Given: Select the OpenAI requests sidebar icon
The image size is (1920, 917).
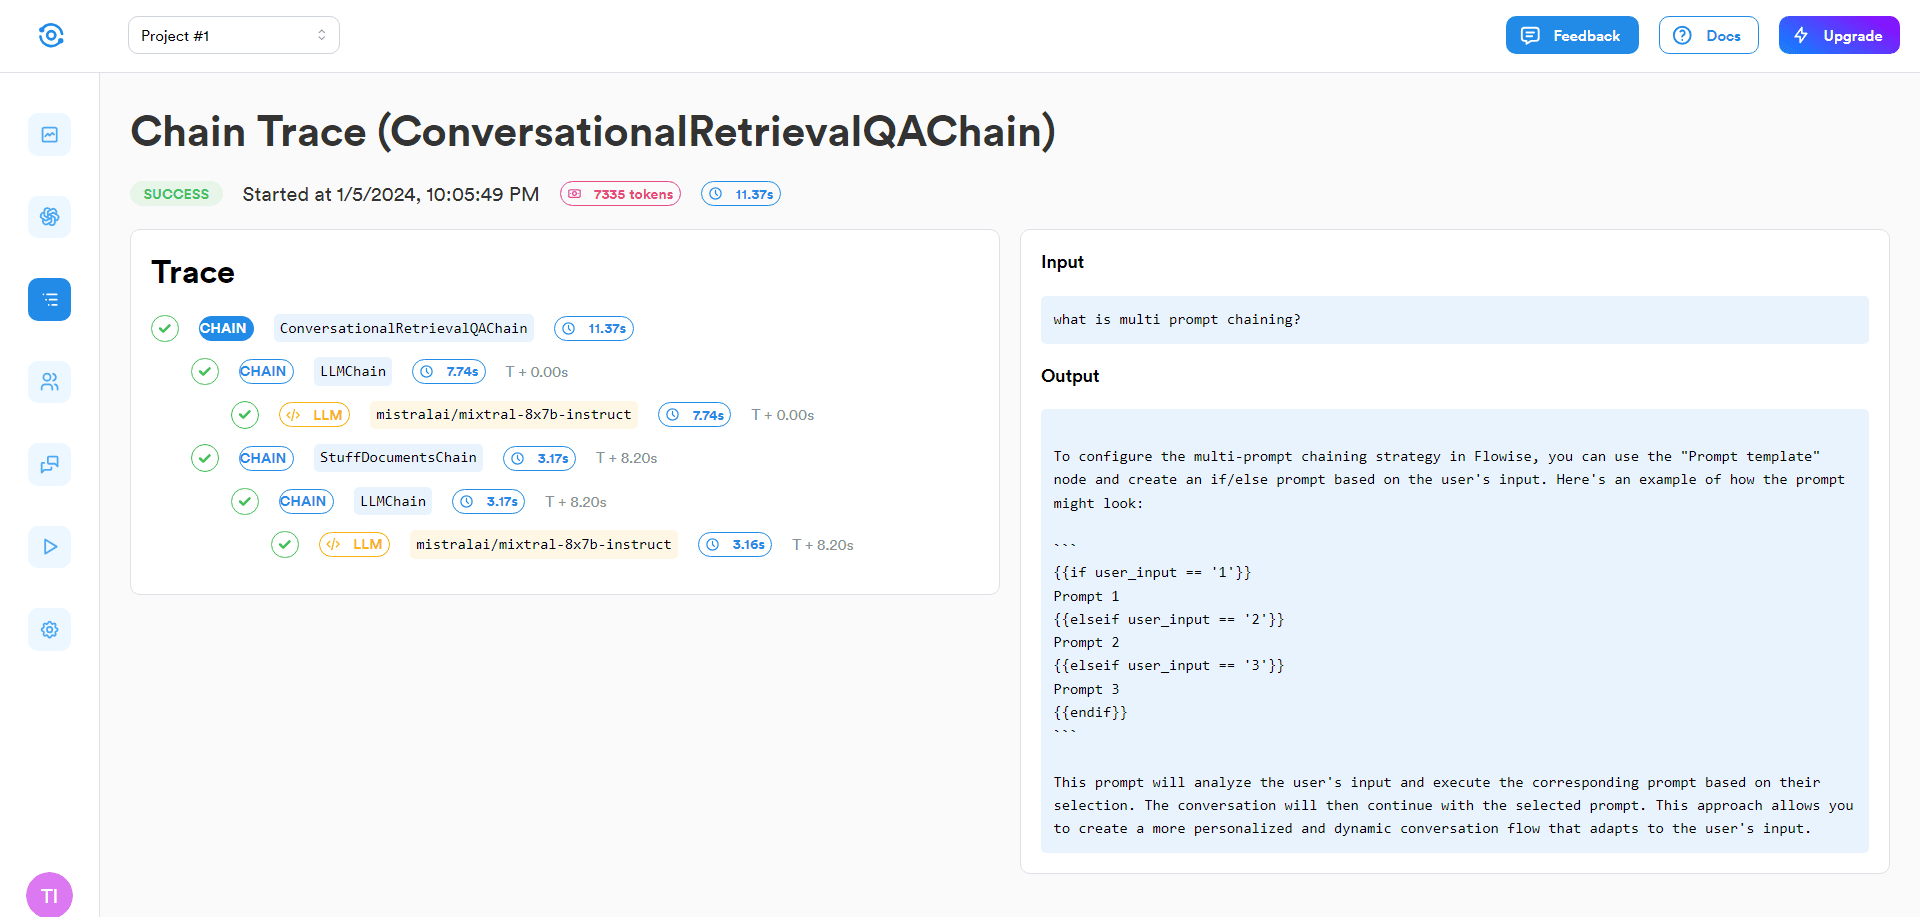Looking at the screenshot, I should point(49,217).
